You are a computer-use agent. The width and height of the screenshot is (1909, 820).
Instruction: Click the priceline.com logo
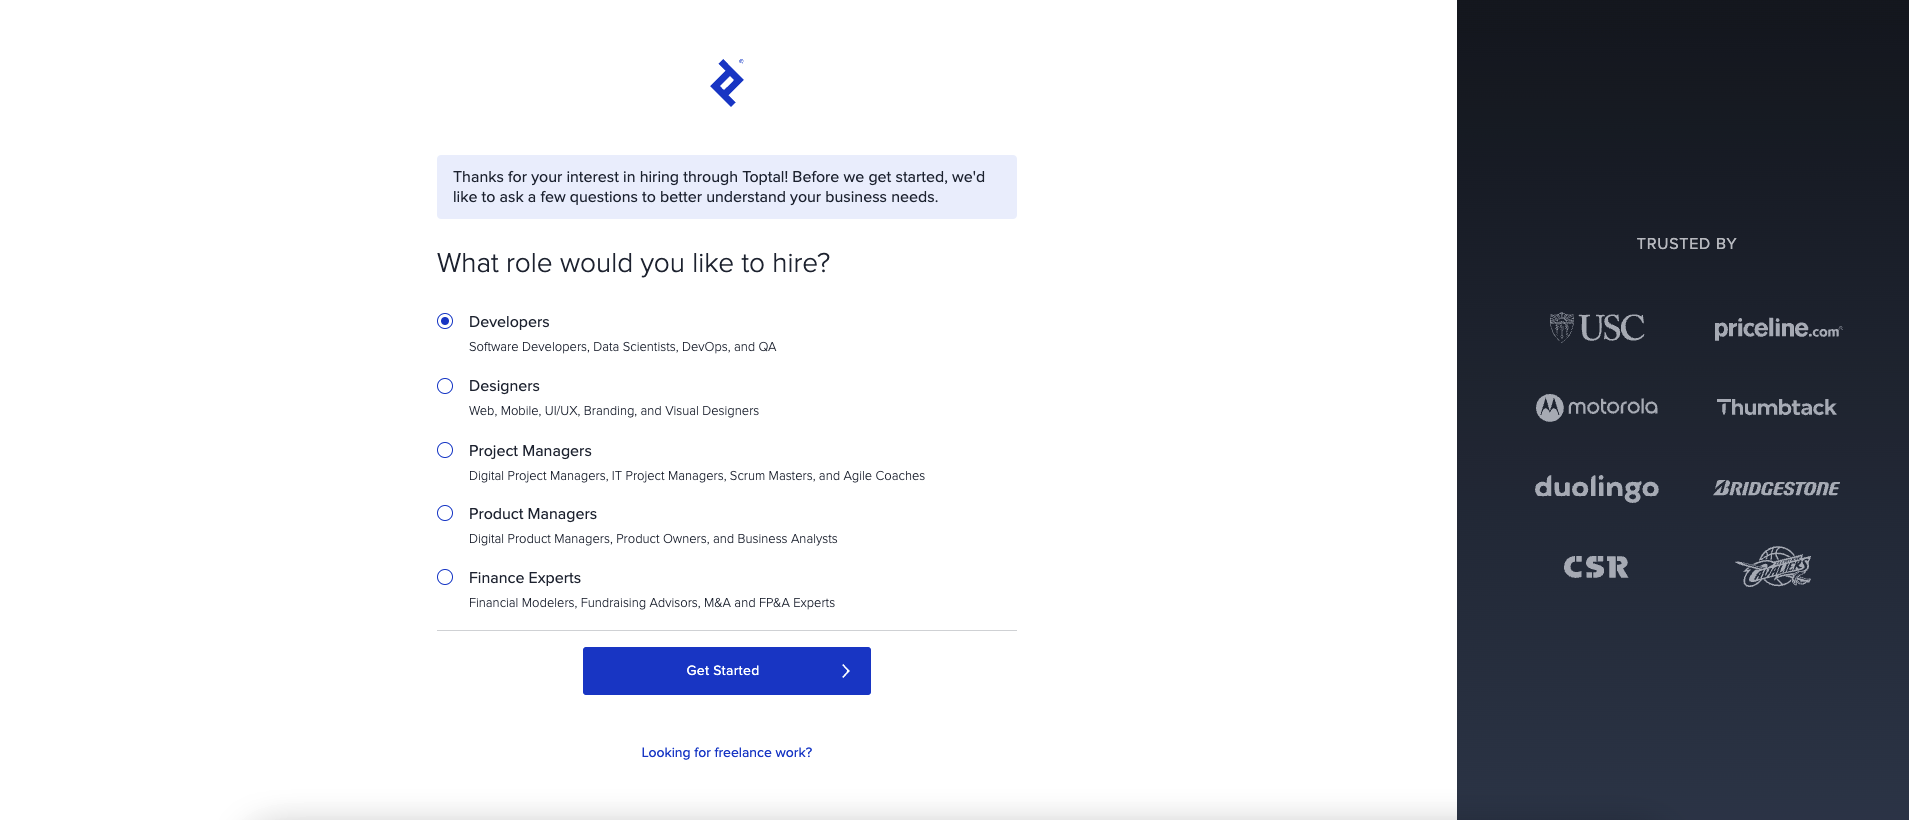1777,329
